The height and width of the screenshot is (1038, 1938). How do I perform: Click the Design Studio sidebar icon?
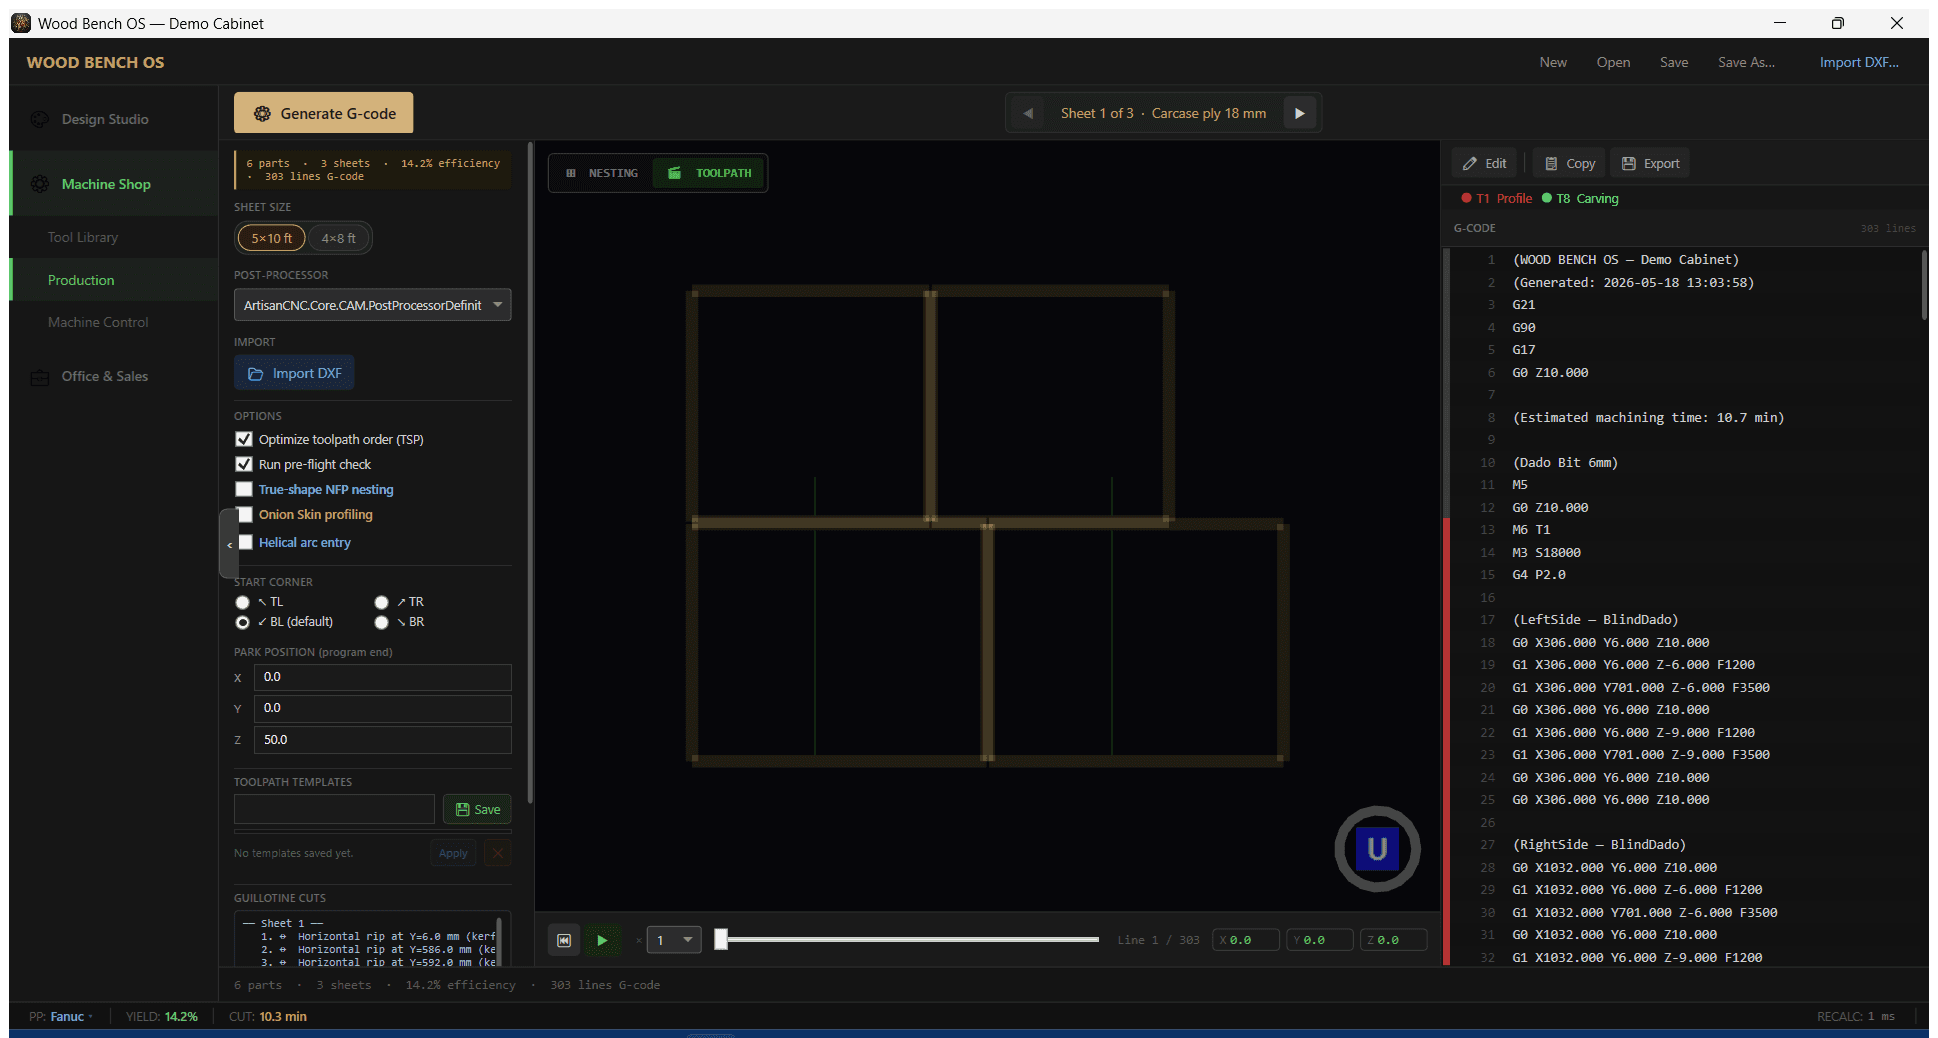pos(40,119)
